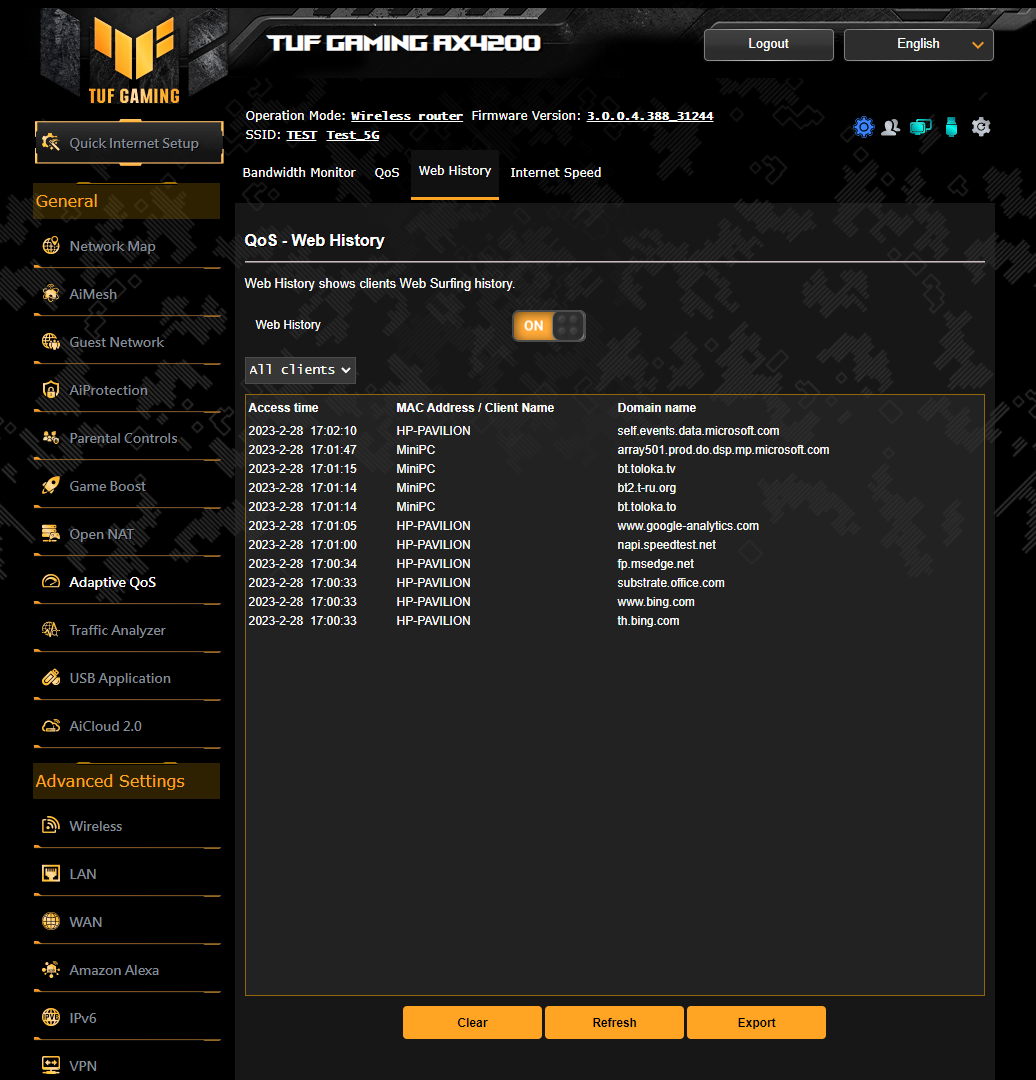This screenshot has height=1080, width=1036.
Task: Click the napi.speedtest.net domain entry
Action: tap(666, 545)
